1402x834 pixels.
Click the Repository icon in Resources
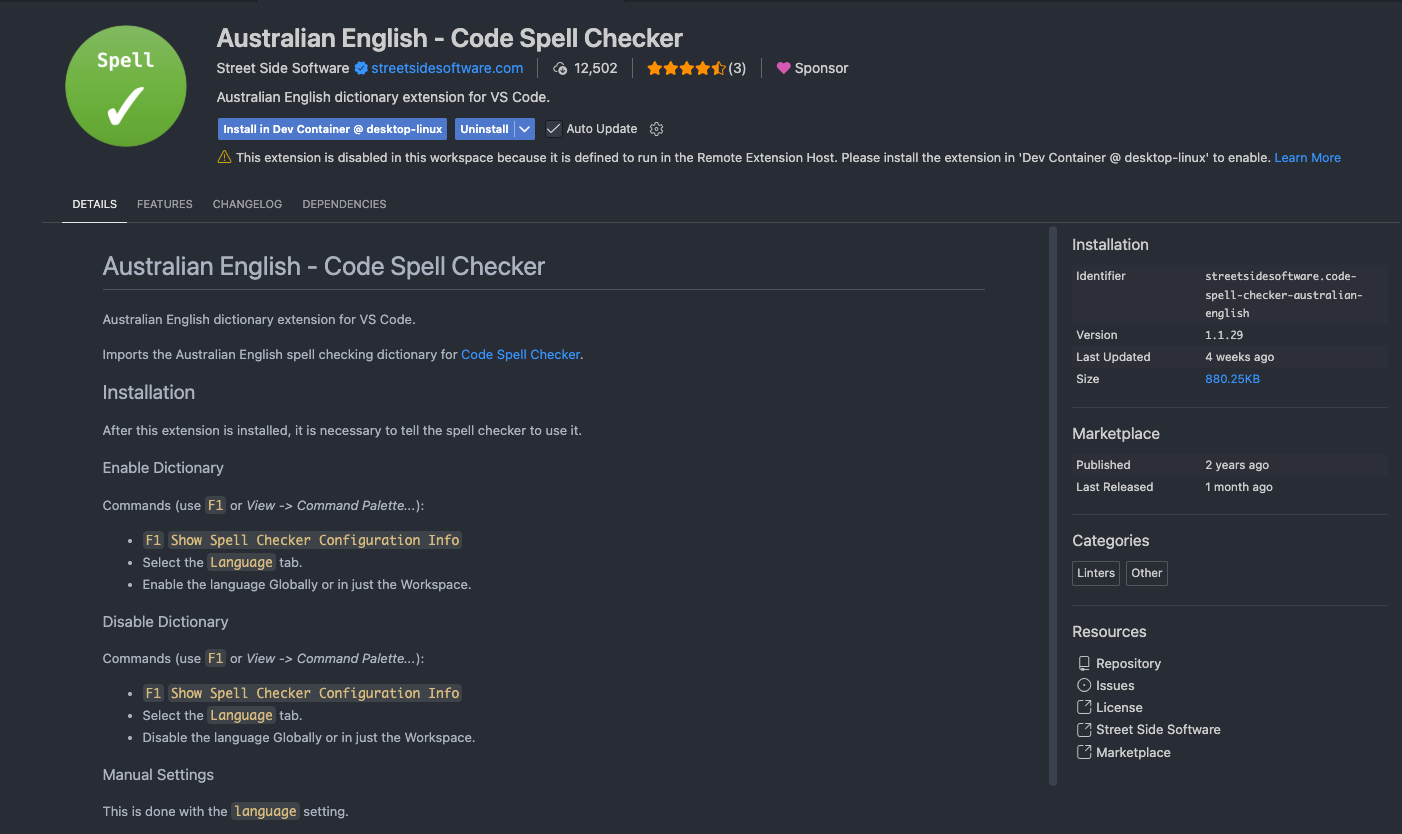[x=1084, y=663]
